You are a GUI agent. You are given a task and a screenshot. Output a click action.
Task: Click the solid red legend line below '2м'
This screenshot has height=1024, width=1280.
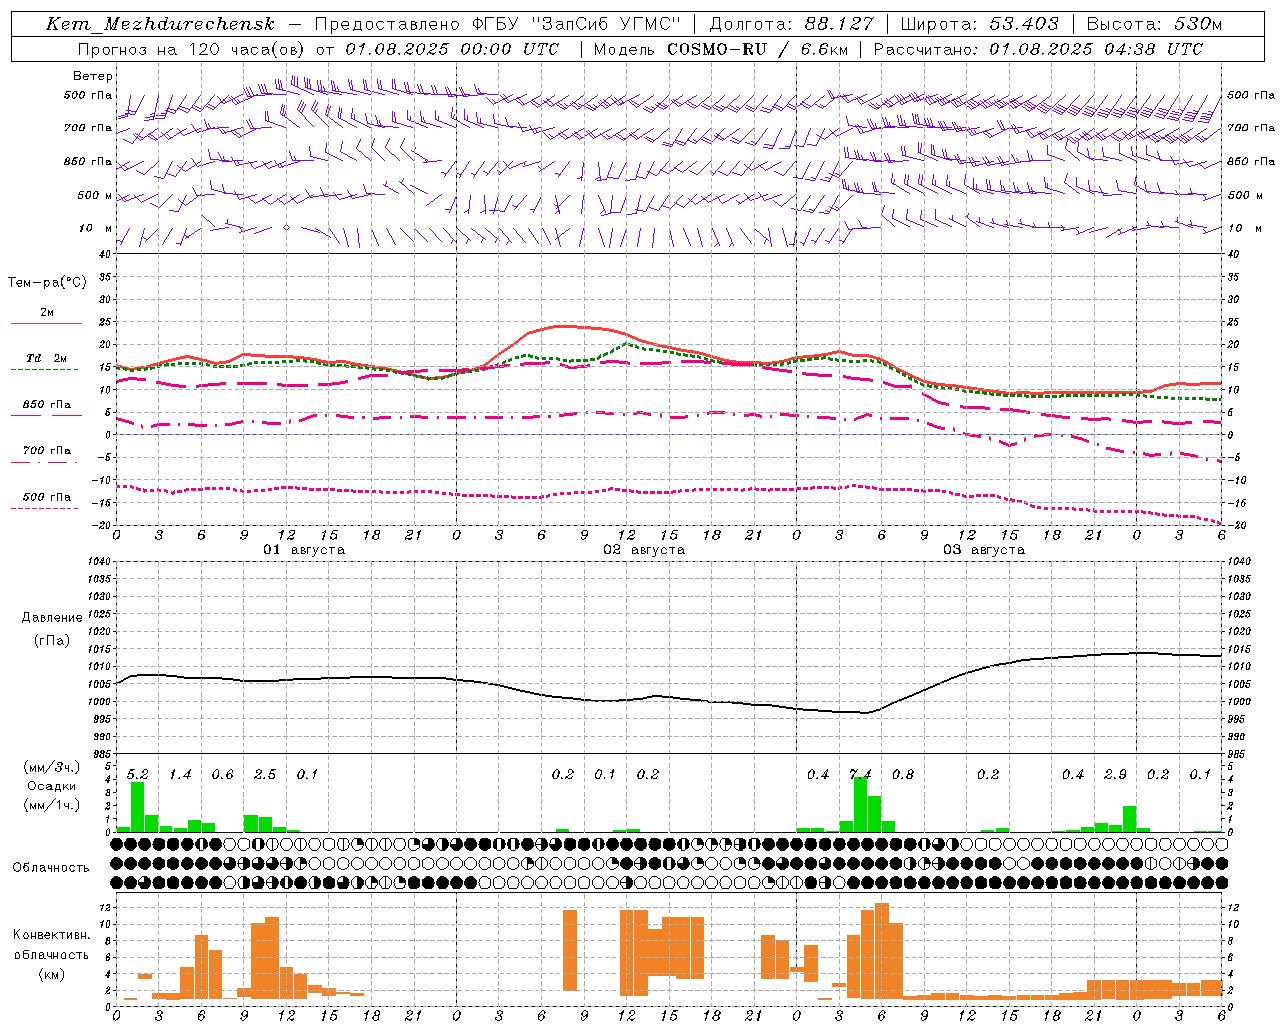pos(46,324)
